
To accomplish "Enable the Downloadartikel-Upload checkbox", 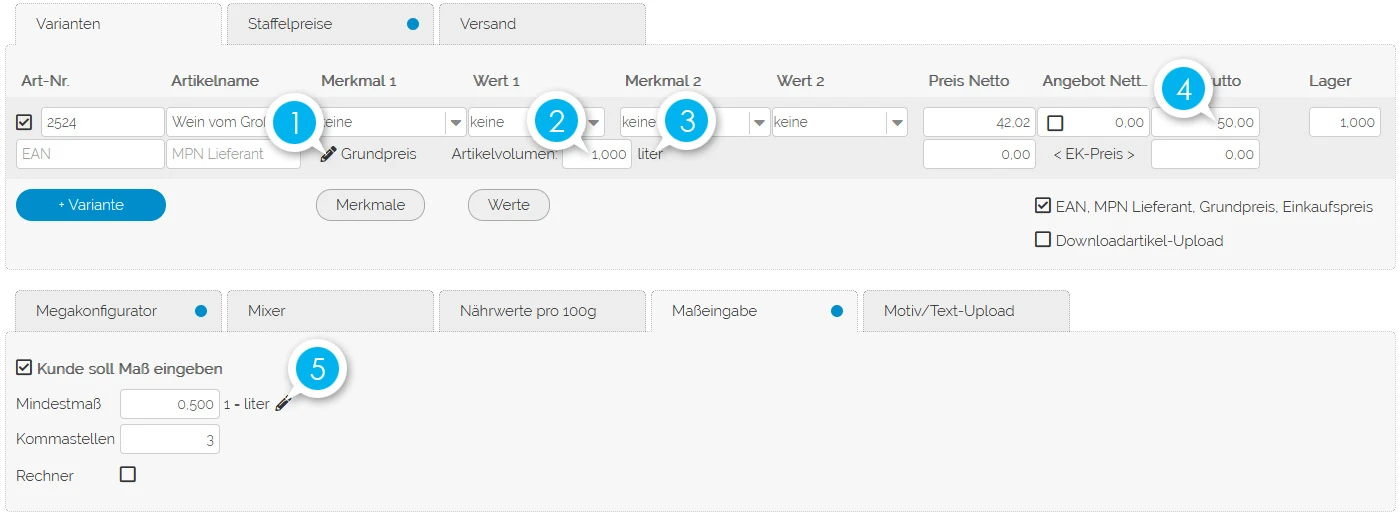I will pos(1043,240).
